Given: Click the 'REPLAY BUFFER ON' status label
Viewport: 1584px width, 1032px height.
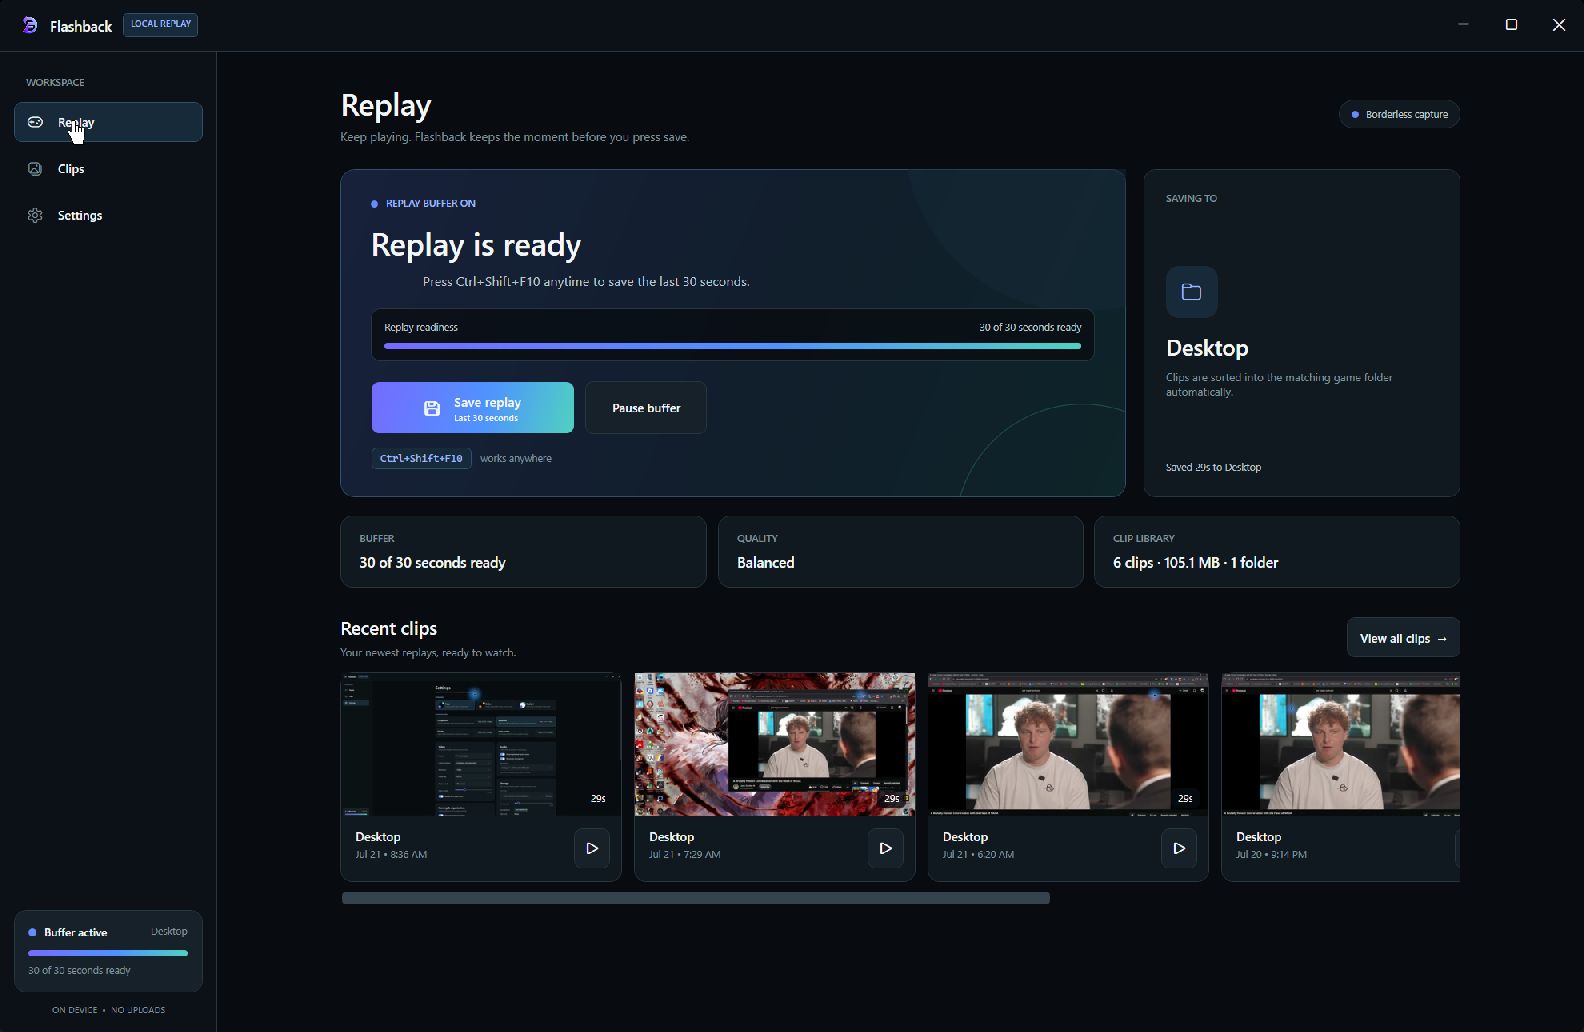Looking at the screenshot, I should coord(430,203).
